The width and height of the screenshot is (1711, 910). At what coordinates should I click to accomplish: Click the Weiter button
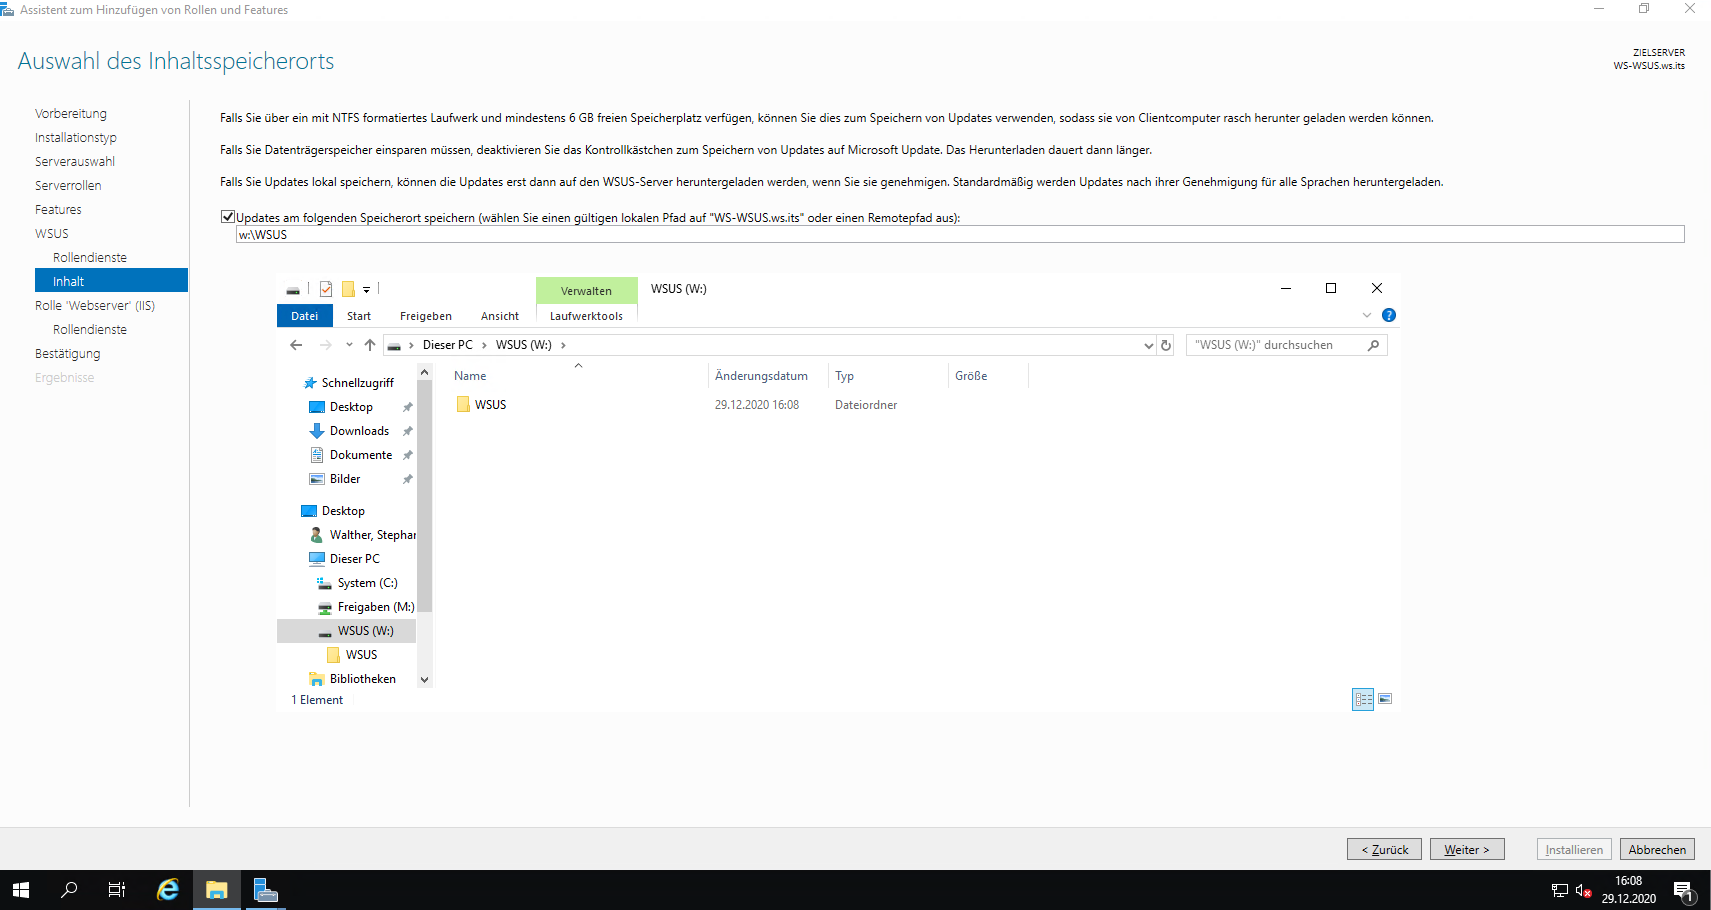coord(1467,849)
